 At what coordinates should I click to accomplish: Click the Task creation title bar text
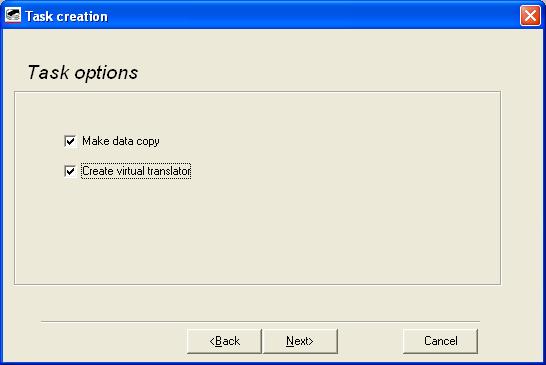pos(67,16)
